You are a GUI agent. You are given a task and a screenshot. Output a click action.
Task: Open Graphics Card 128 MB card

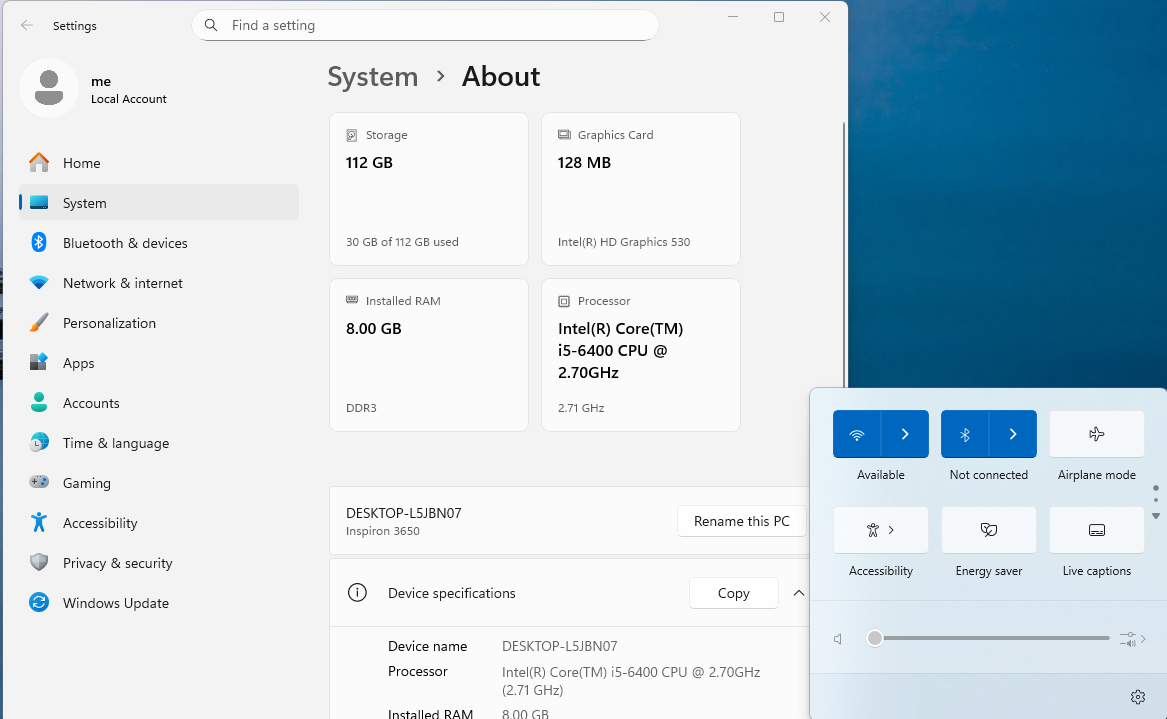[x=641, y=189]
